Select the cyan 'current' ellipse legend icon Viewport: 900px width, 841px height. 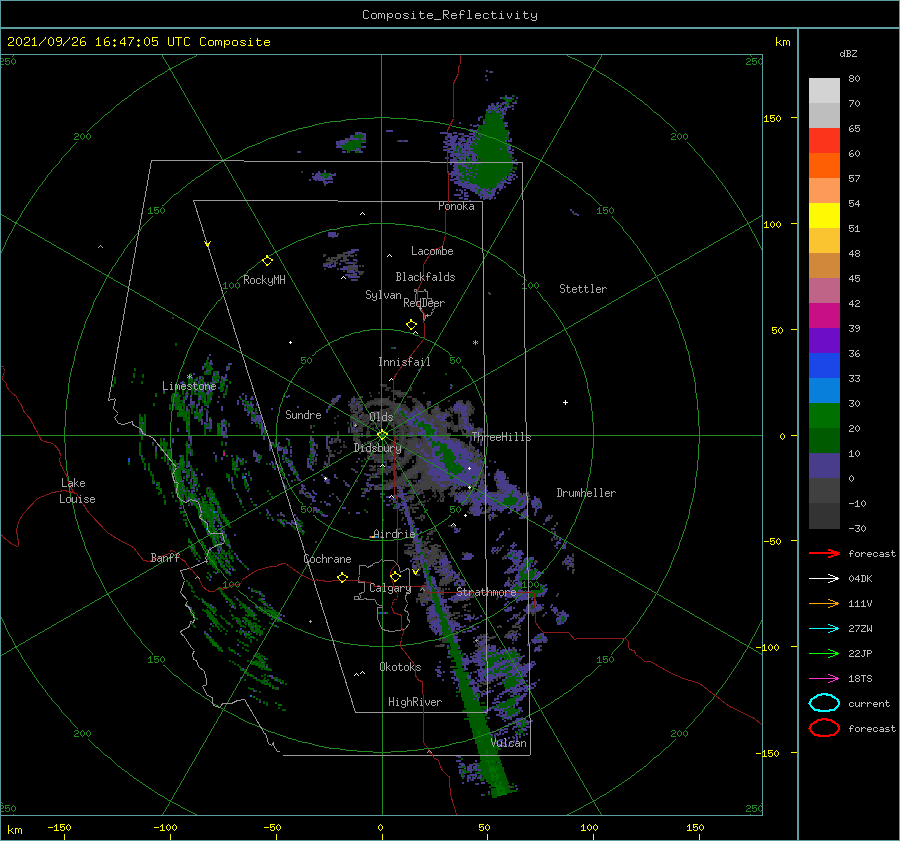click(824, 703)
